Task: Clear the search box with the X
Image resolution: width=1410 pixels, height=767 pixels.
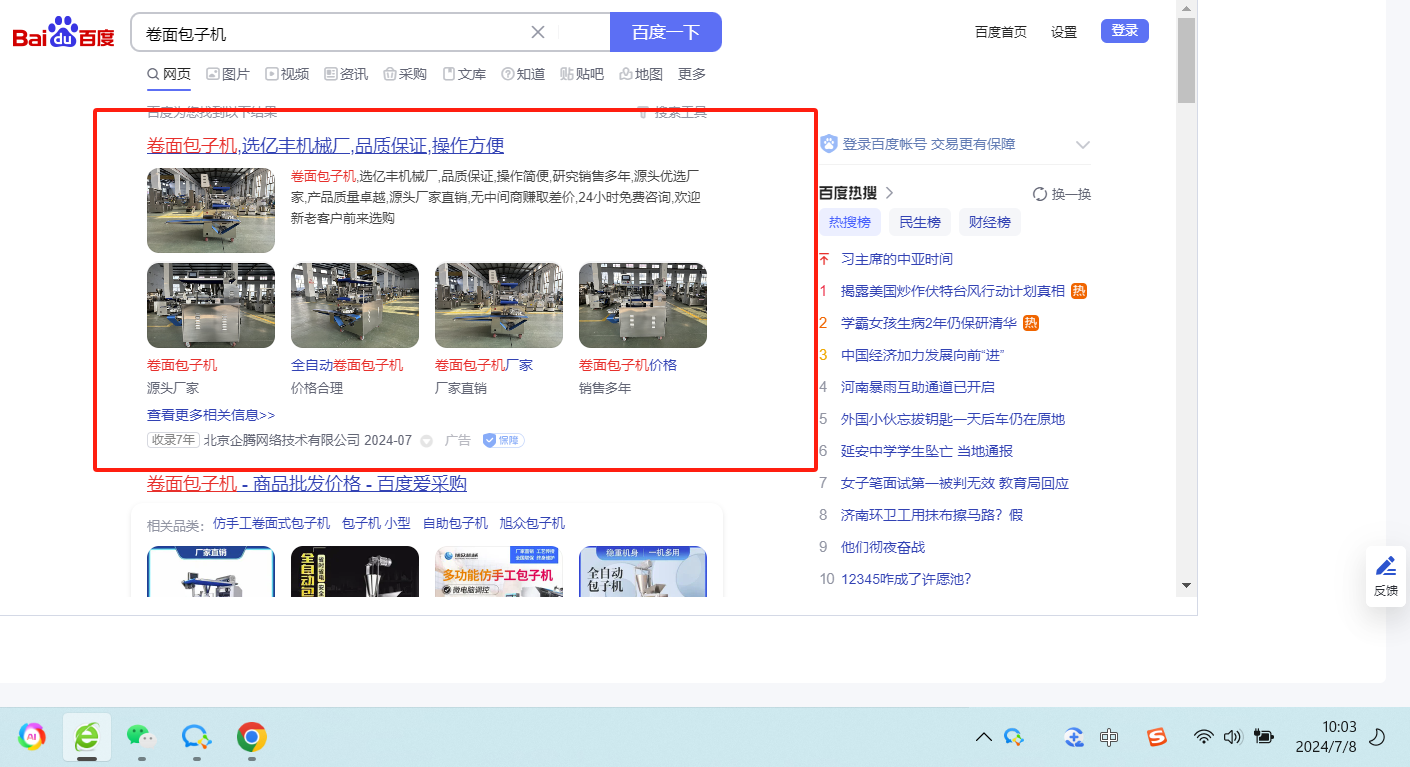Action: [x=537, y=32]
